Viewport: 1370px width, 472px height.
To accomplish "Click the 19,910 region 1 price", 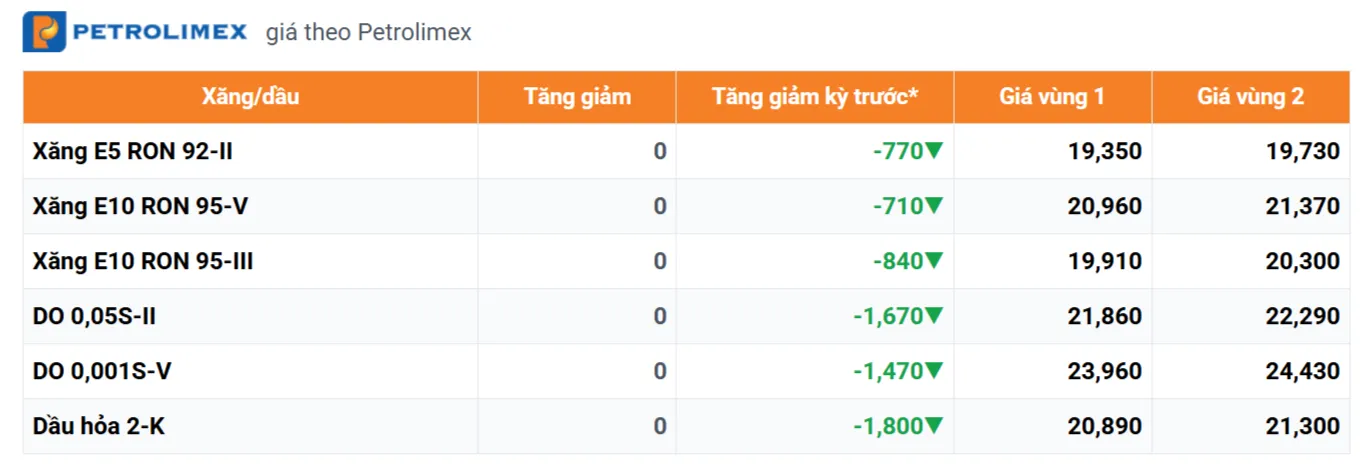I will 1105,262.
